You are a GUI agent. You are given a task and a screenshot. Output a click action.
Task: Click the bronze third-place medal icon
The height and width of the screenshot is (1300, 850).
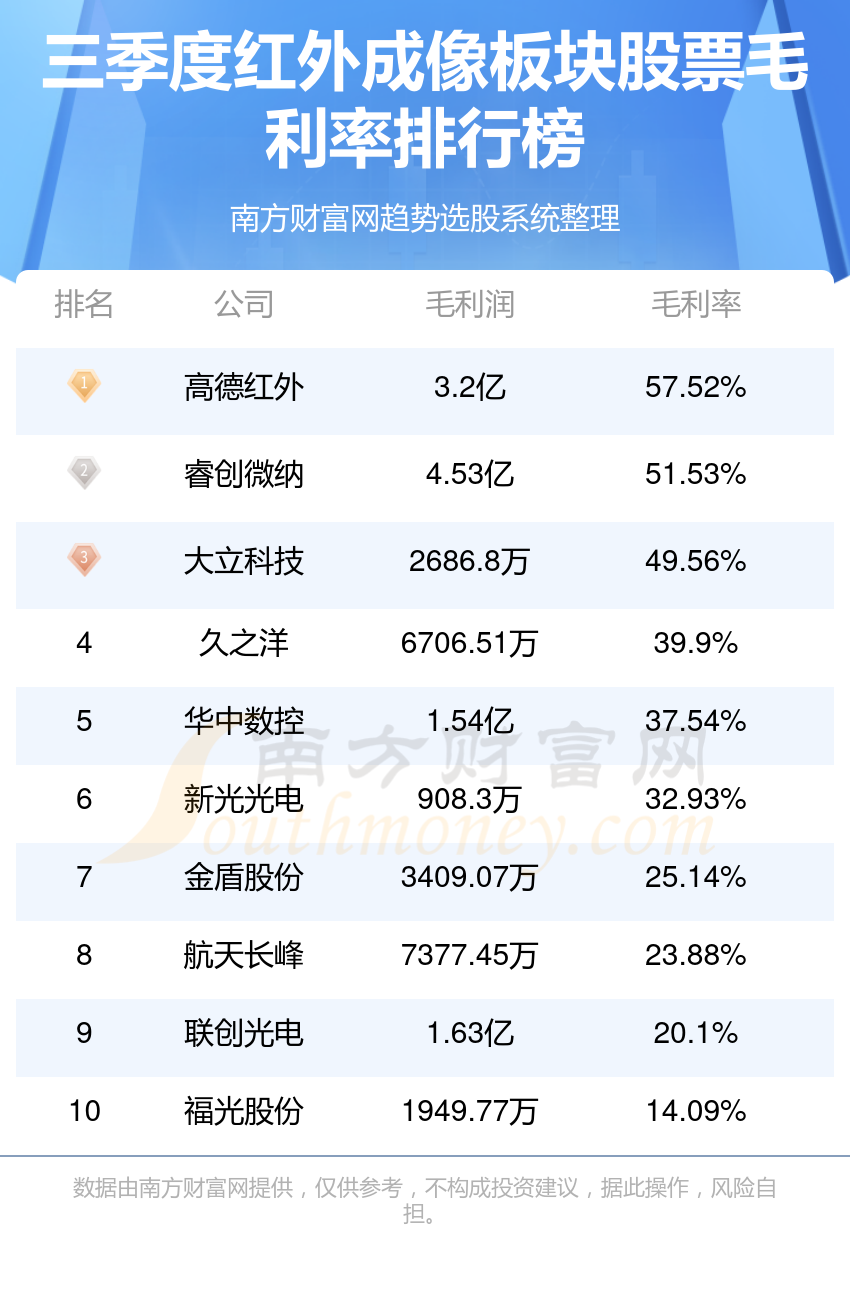(84, 559)
